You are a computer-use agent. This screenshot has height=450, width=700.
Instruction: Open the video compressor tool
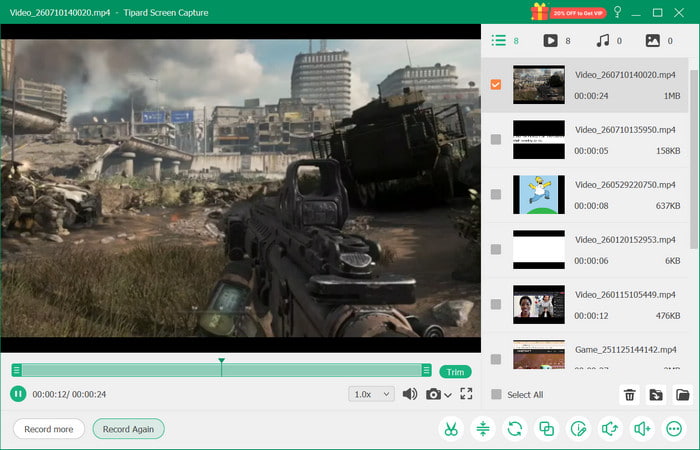pos(483,429)
